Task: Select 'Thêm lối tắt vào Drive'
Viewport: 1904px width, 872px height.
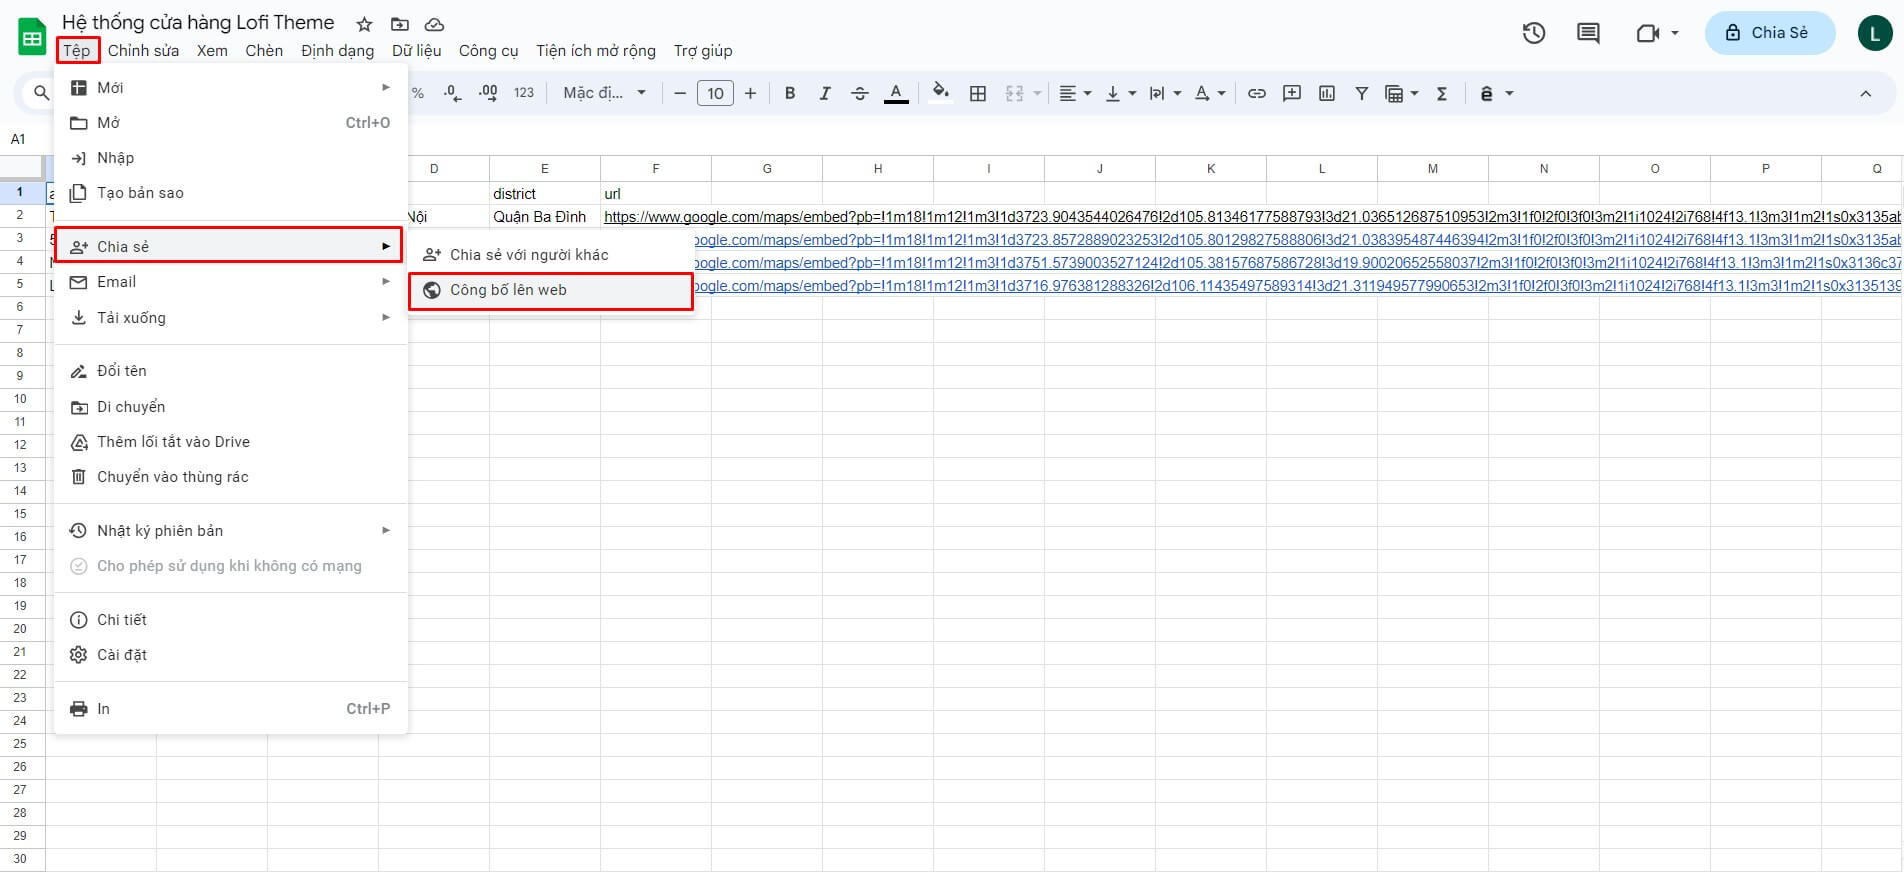Action: 230,442
